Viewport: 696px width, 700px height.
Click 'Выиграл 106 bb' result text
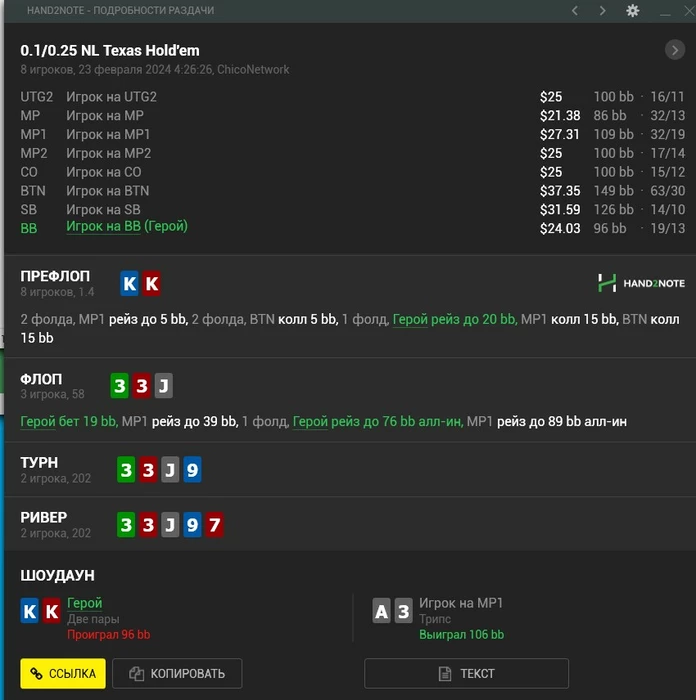[x=461, y=634]
